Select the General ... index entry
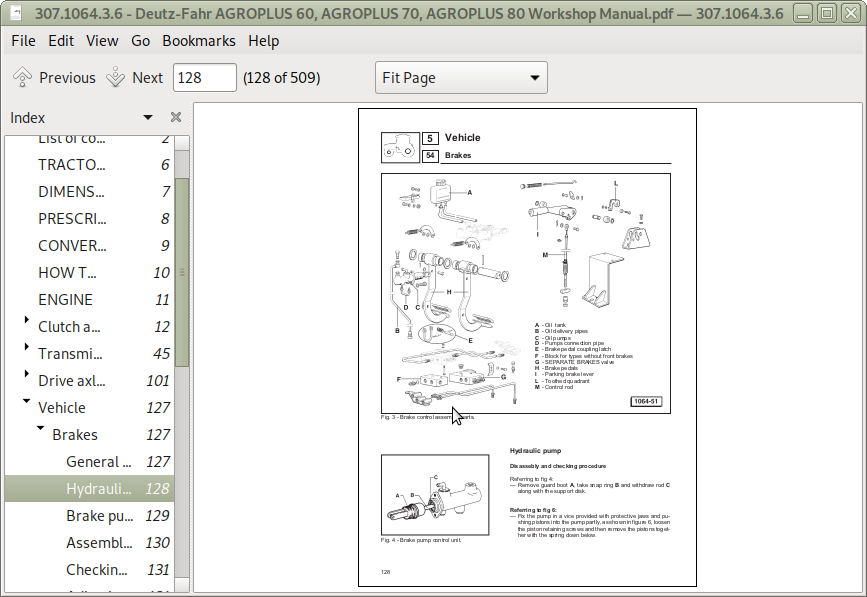 (90, 463)
